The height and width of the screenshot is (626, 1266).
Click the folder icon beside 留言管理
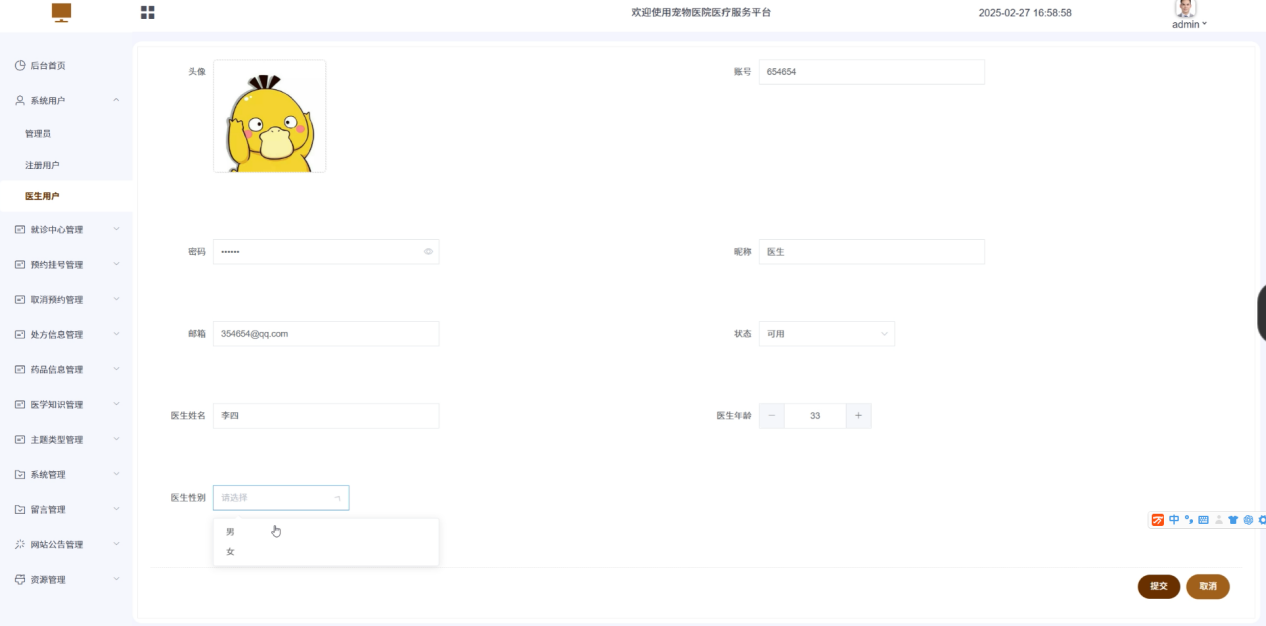tap(20, 510)
